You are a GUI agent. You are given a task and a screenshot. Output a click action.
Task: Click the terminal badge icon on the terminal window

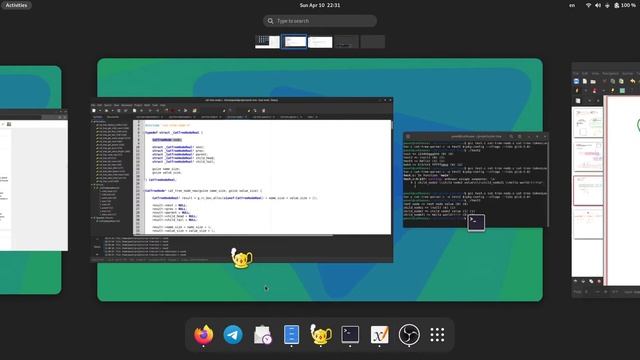(476, 222)
